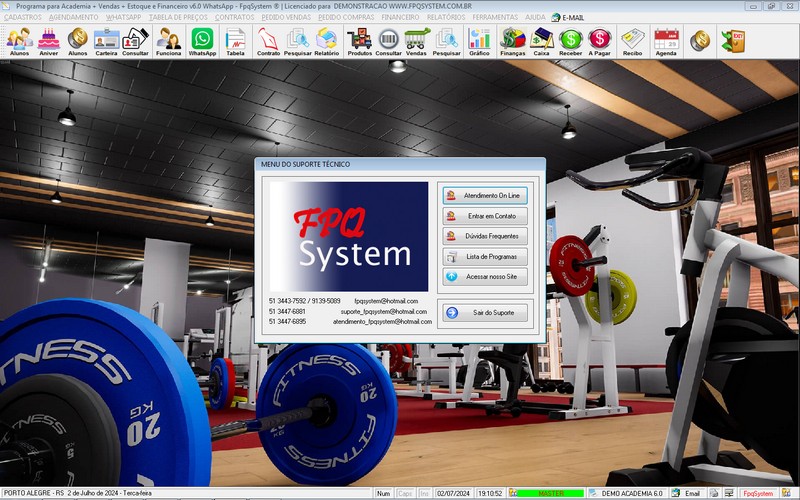The height and width of the screenshot is (500, 800).
Task: Open the Funciona employees icon
Action: (168, 41)
